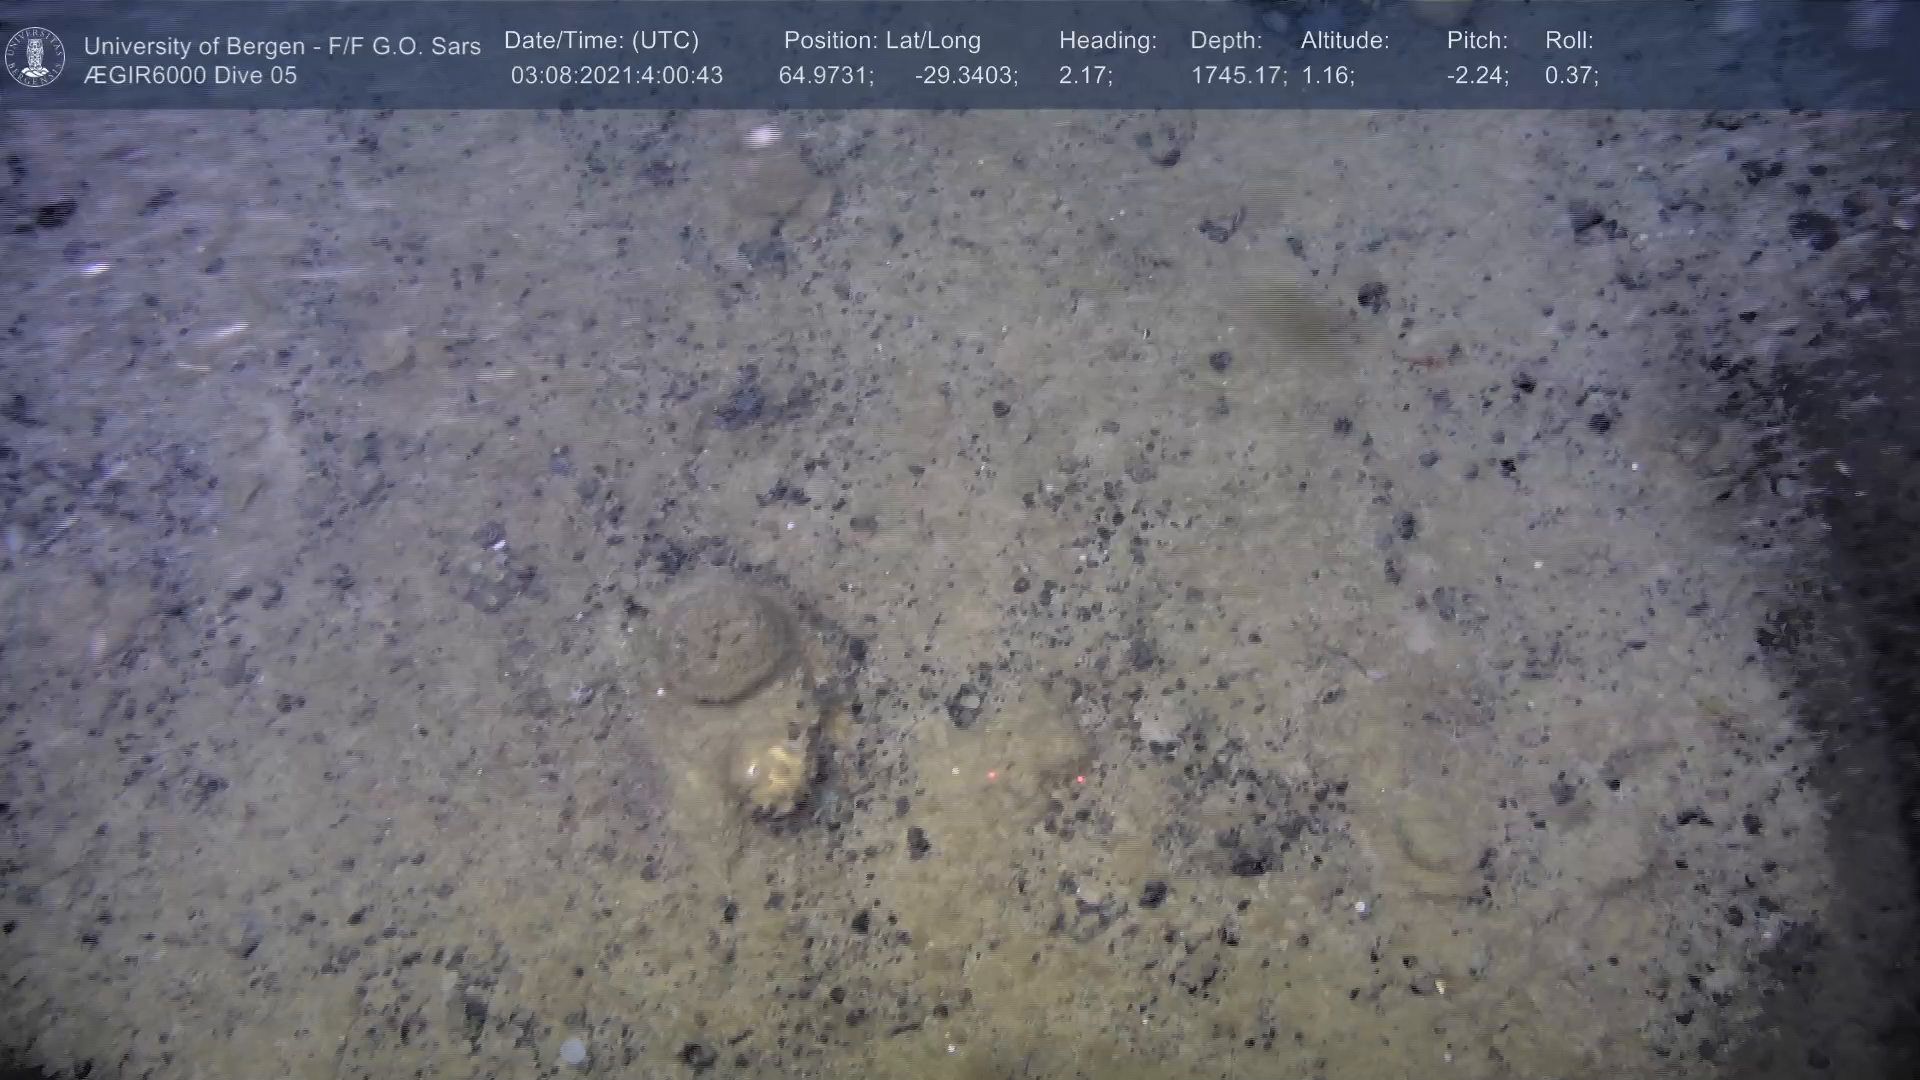Click the 'Depth:' label

1225,41
